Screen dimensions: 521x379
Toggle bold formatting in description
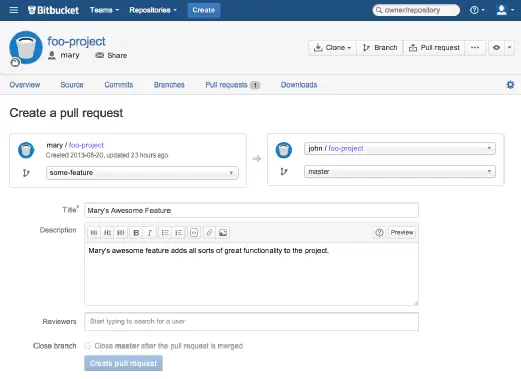[136, 233]
